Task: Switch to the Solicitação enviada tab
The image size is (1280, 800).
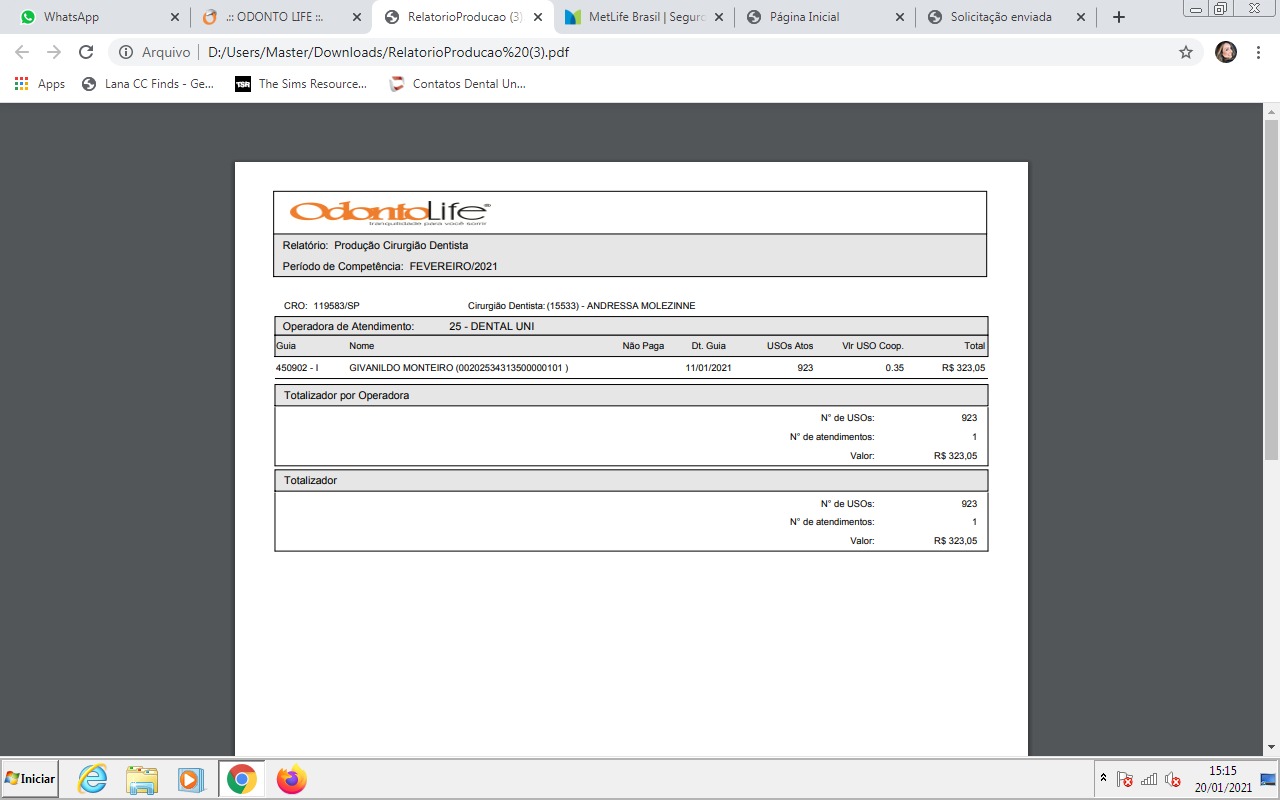Action: pyautogui.click(x=1005, y=17)
